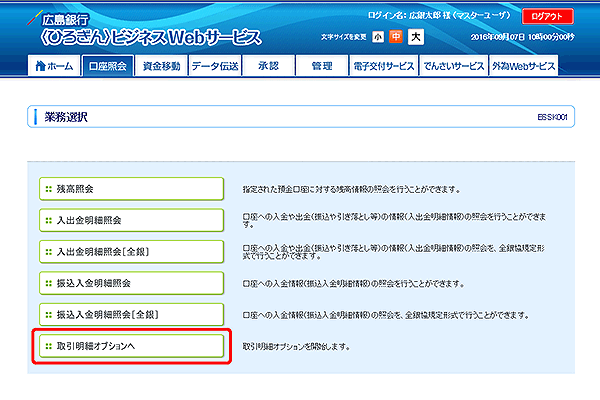Open the 電子交付サービス tab
The width and height of the screenshot is (600, 400).
pyautogui.click(x=383, y=66)
